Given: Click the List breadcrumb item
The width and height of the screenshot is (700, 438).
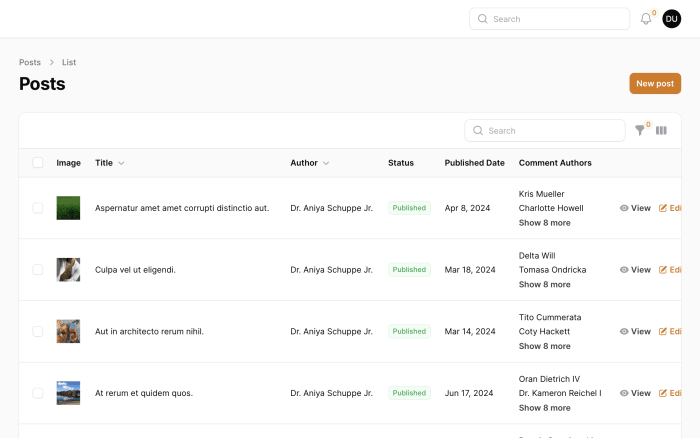Looking at the screenshot, I should click(69, 62).
